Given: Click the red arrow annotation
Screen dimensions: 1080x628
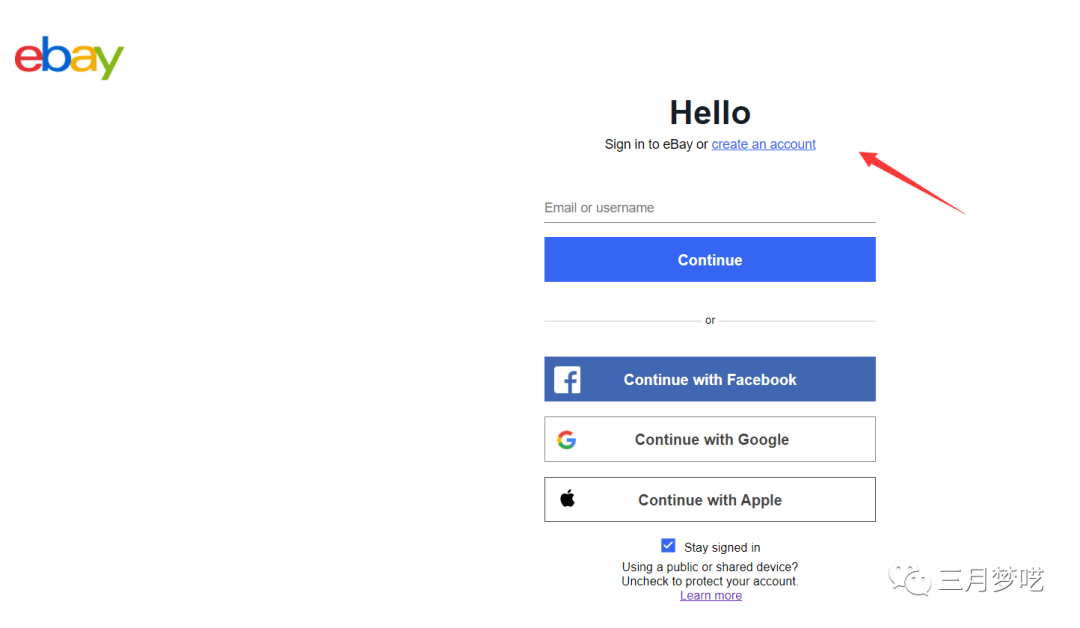Looking at the screenshot, I should click(x=912, y=181).
